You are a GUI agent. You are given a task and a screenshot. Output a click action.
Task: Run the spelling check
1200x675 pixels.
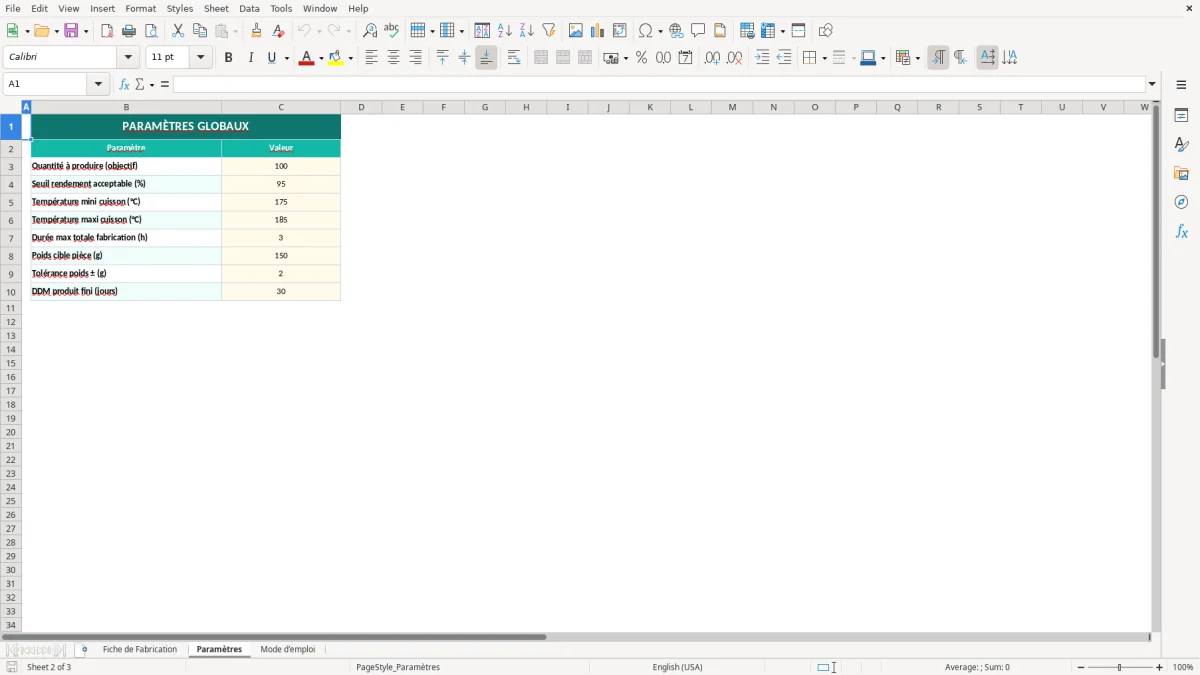tap(392, 31)
